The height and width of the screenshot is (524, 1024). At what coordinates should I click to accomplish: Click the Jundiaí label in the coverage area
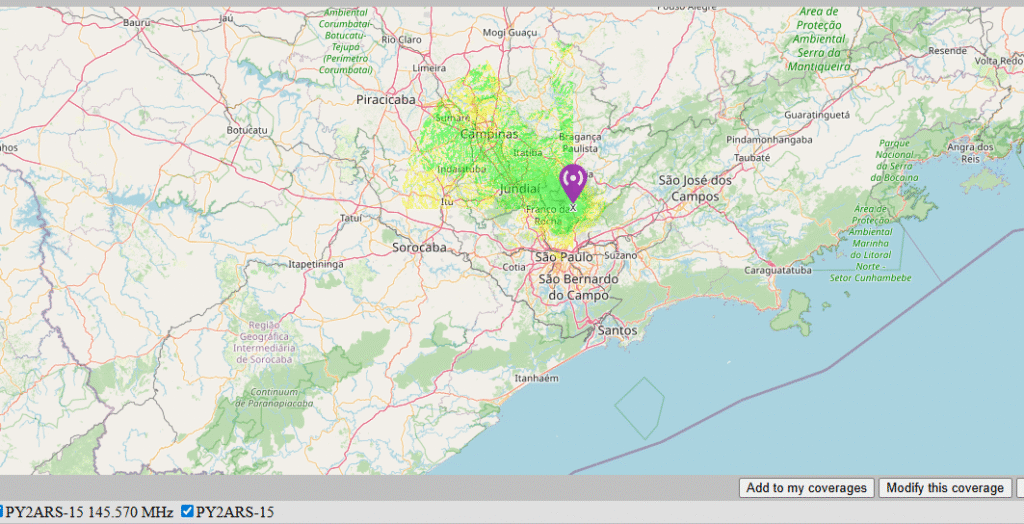(518, 188)
